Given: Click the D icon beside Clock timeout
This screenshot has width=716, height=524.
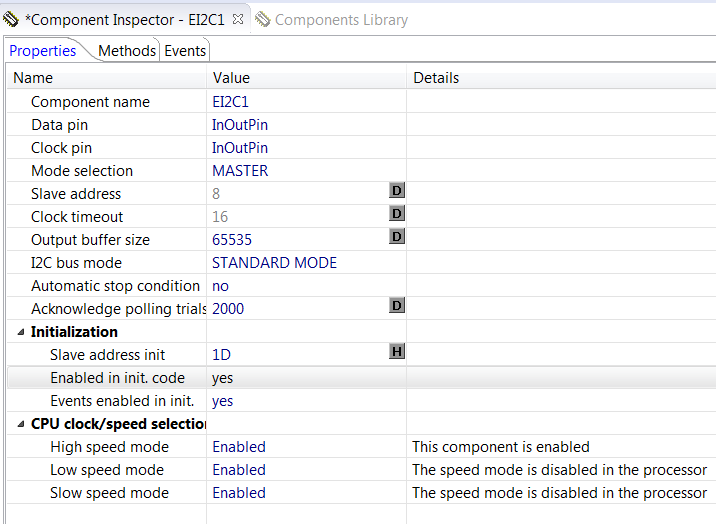Looking at the screenshot, I should [x=396, y=213].
